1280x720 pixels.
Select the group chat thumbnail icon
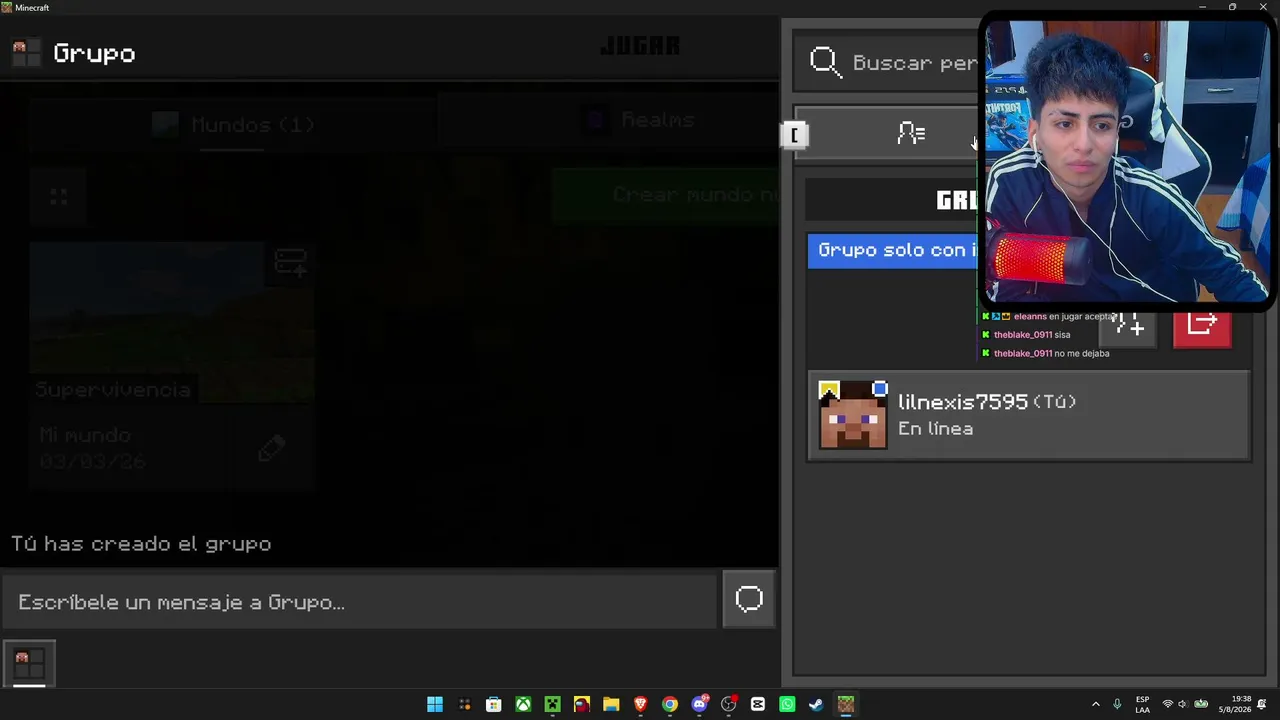click(x=29, y=663)
